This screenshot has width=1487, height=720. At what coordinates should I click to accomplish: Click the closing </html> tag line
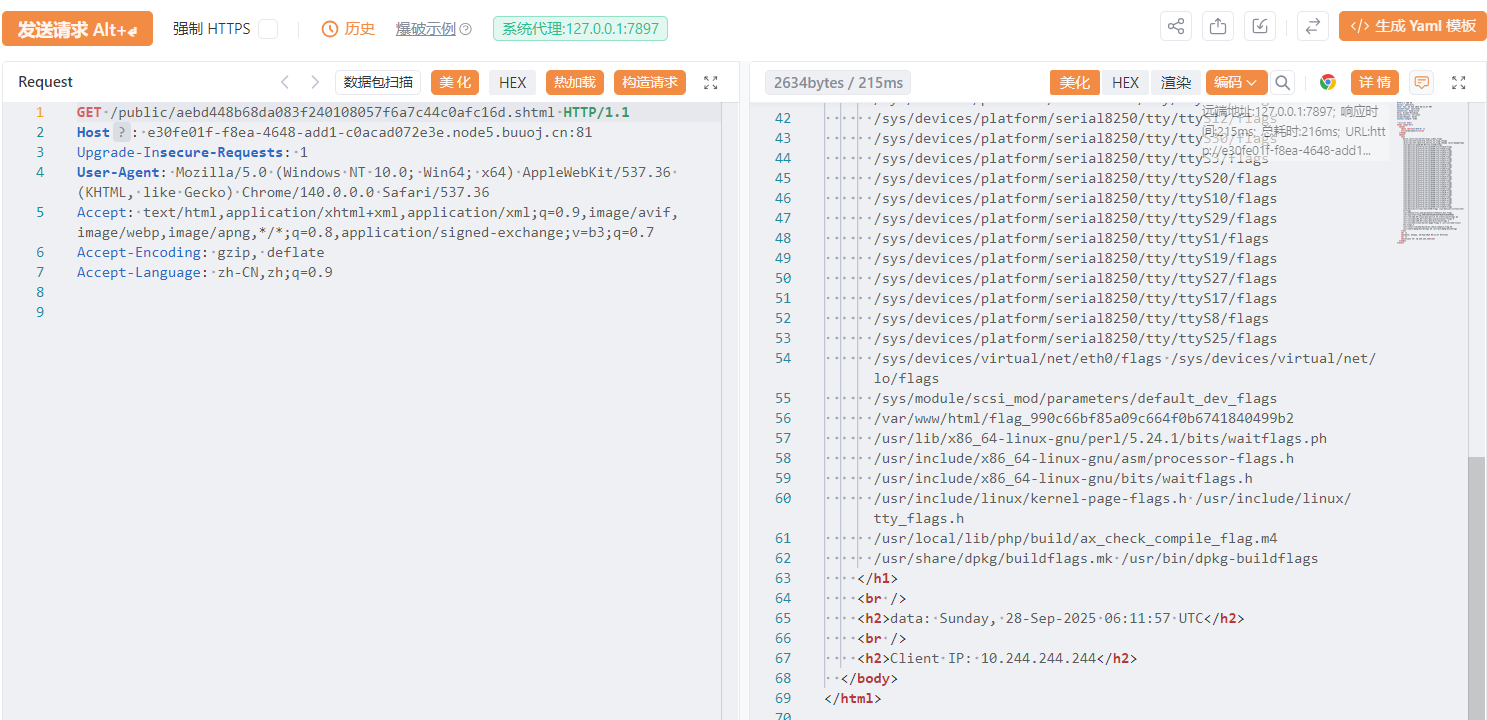(853, 698)
